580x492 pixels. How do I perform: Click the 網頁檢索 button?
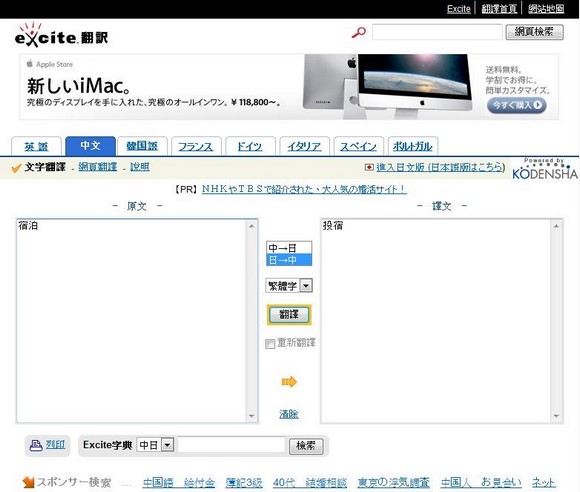click(x=535, y=32)
